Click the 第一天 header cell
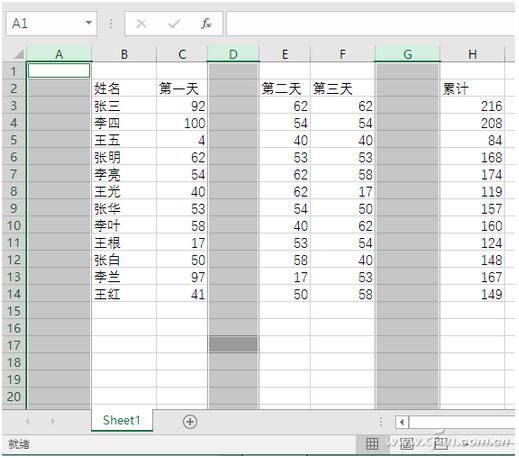The width and height of the screenshot is (519, 458). coord(182,89)
